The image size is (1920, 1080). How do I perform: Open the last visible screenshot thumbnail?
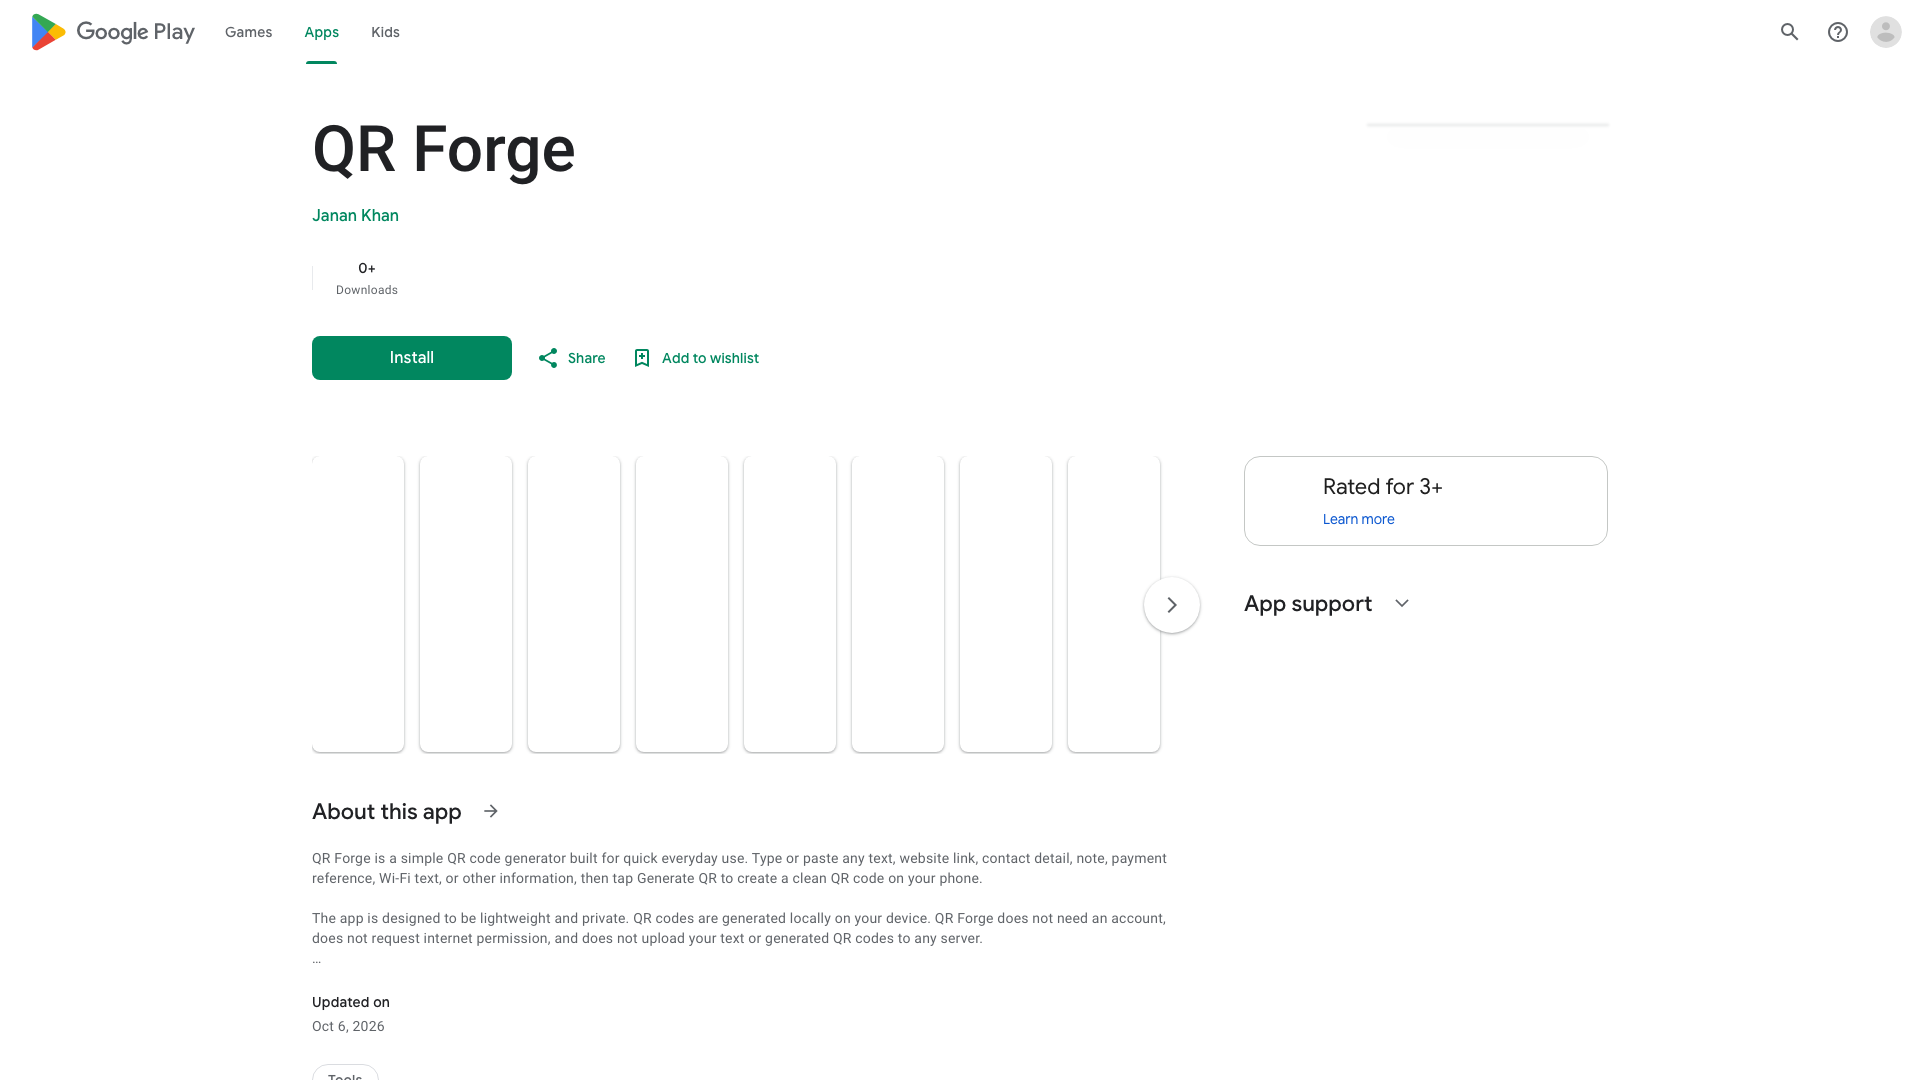point(1114,604)
